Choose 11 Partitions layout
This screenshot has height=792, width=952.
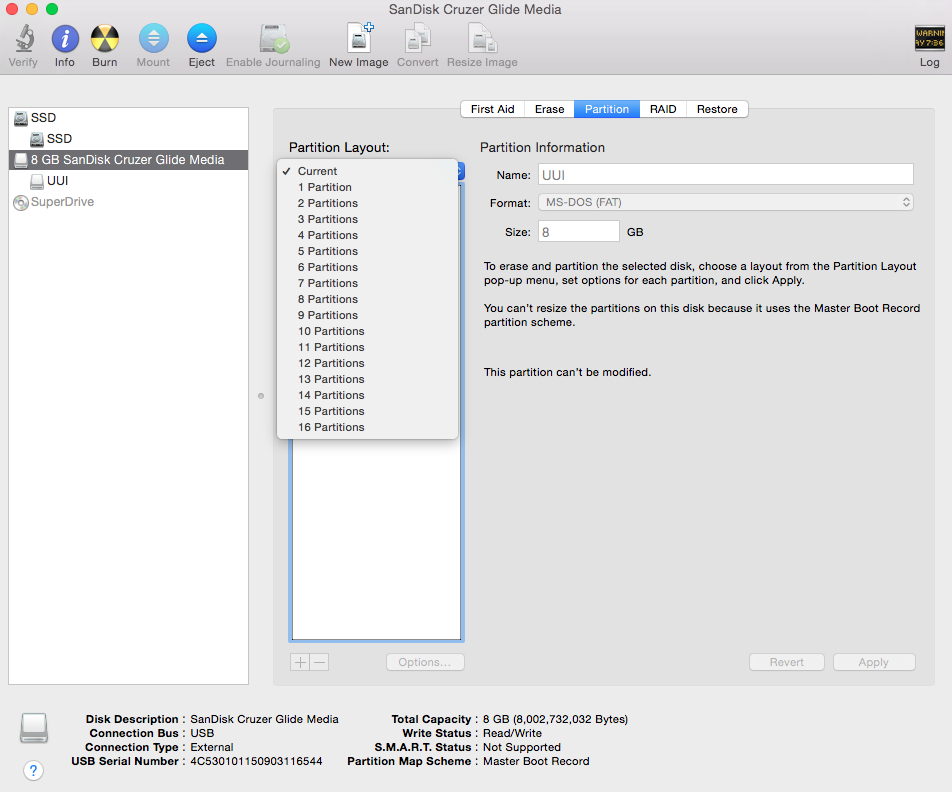(x=367, y=347)
